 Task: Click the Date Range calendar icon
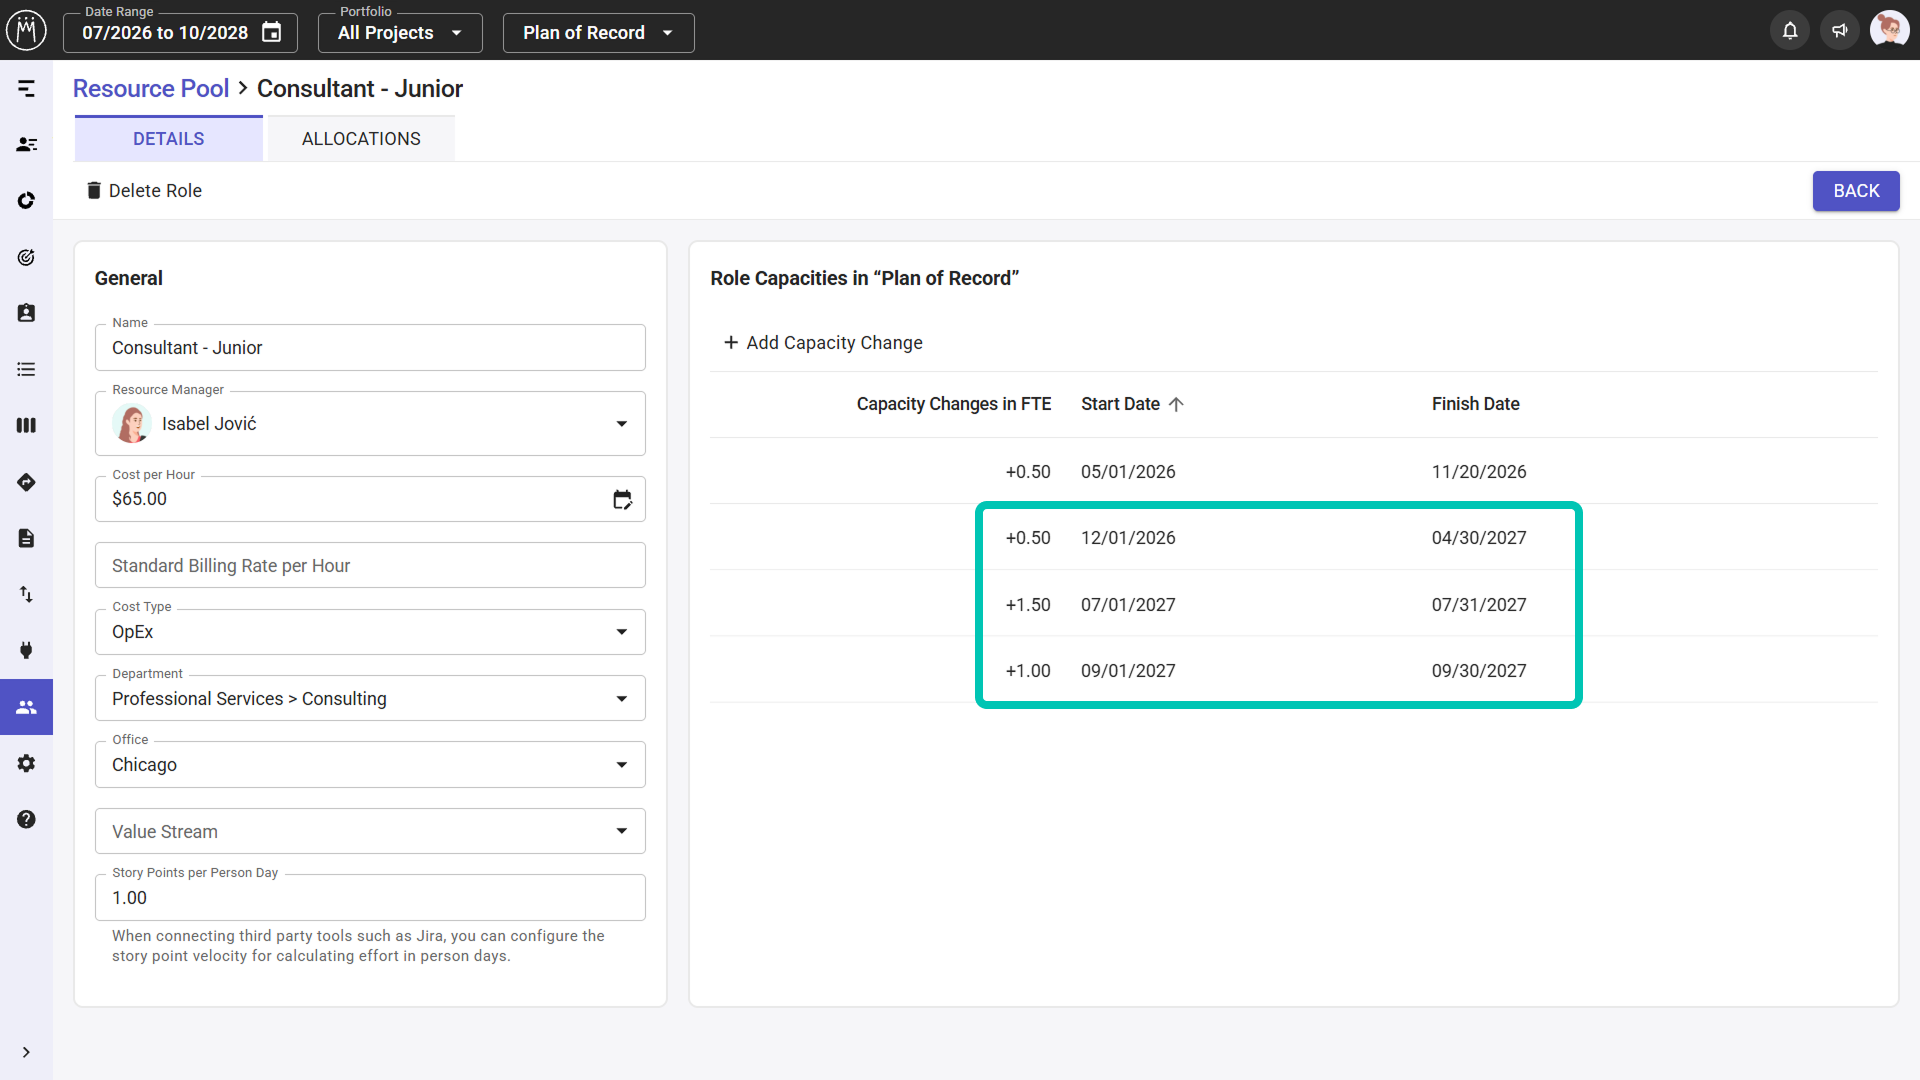click(x=272, y=33)
